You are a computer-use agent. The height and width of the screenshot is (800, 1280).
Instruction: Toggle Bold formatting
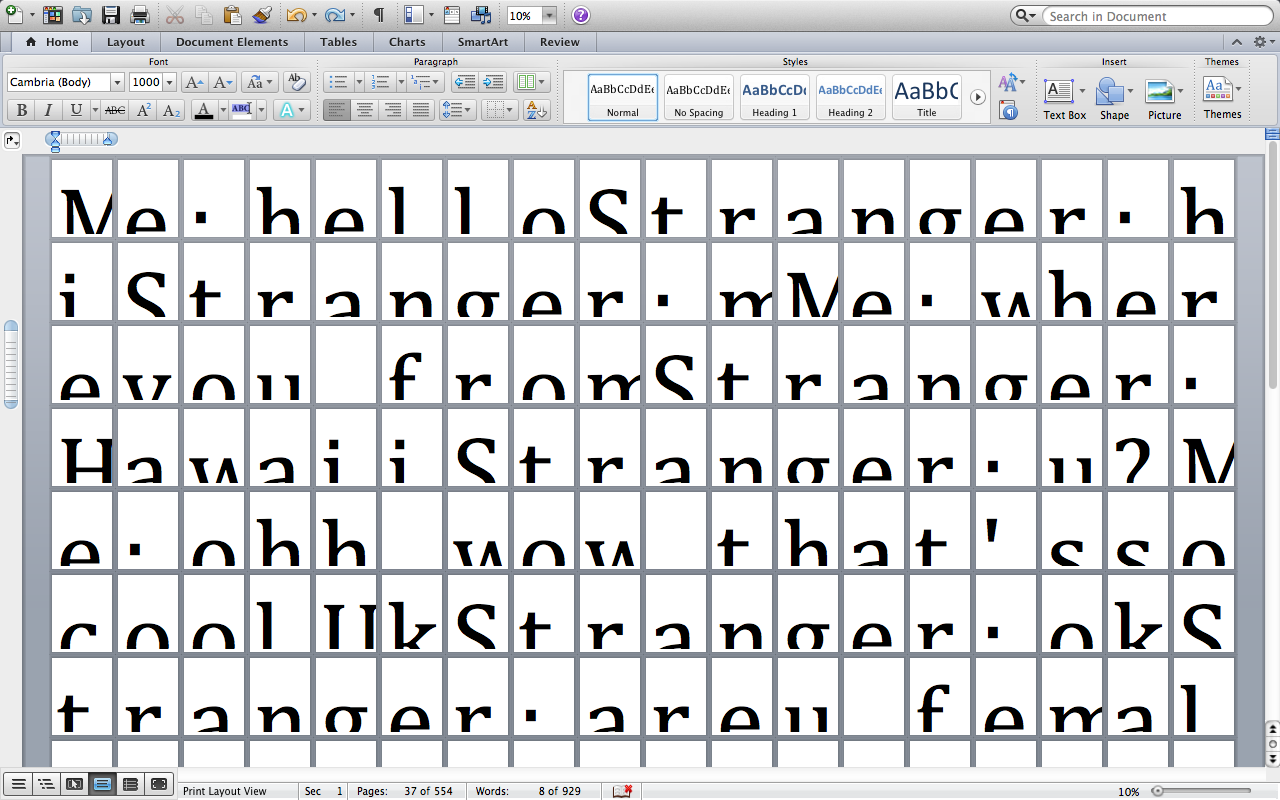coord(22,110)
